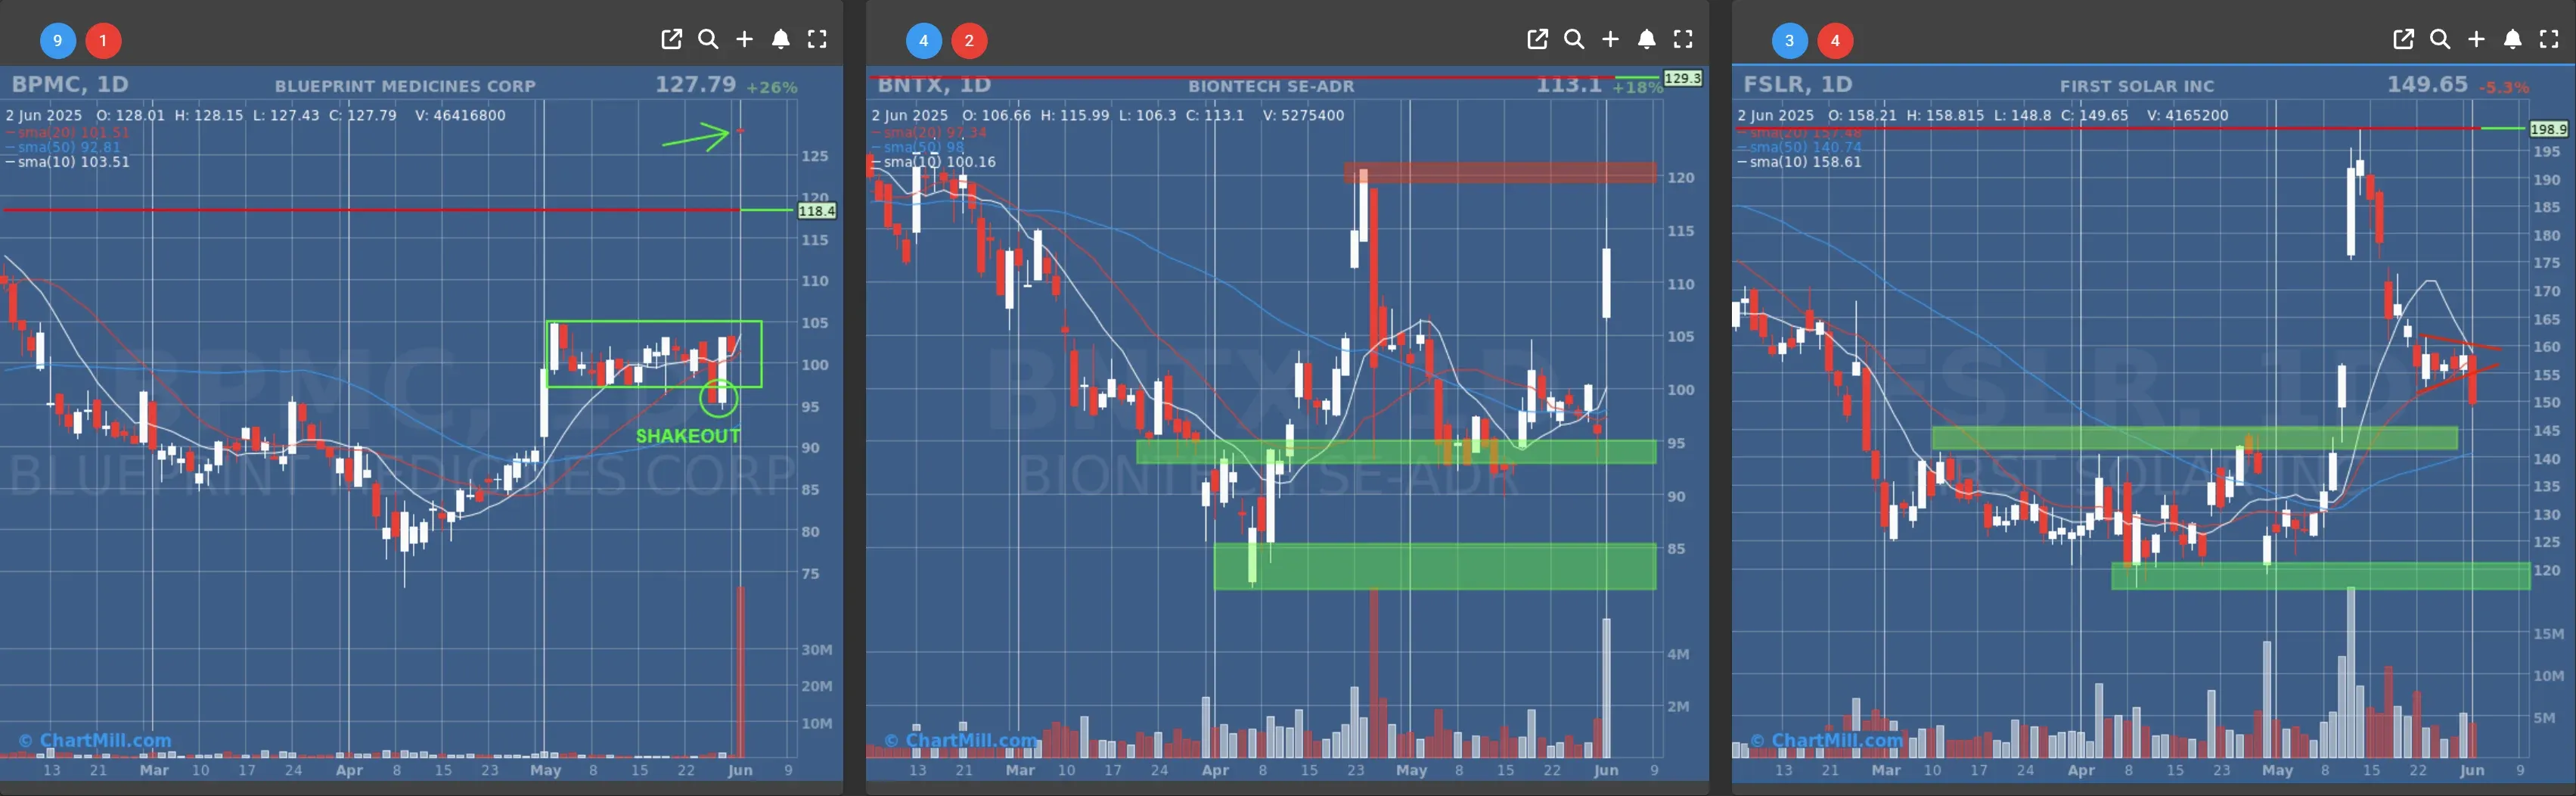The image size is (2576, 796).
Task: Click magnifier icon on BPMC chart
Action: pos(708,39)
